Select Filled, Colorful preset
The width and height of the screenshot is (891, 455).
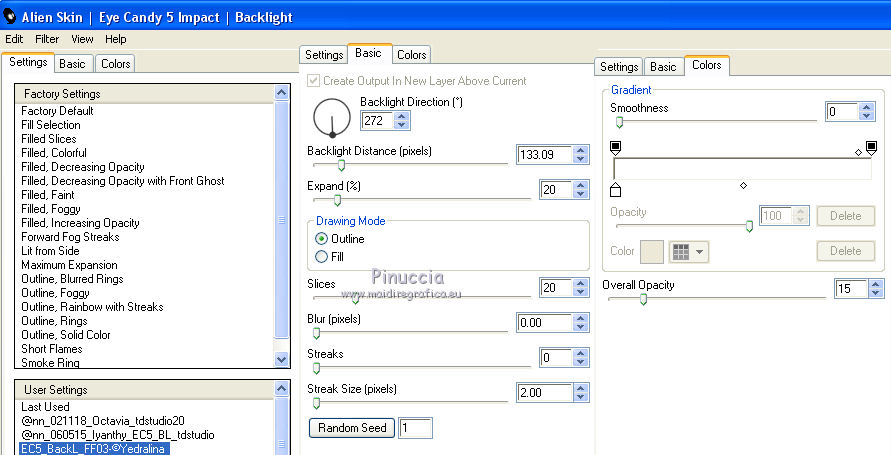point(54,153)
